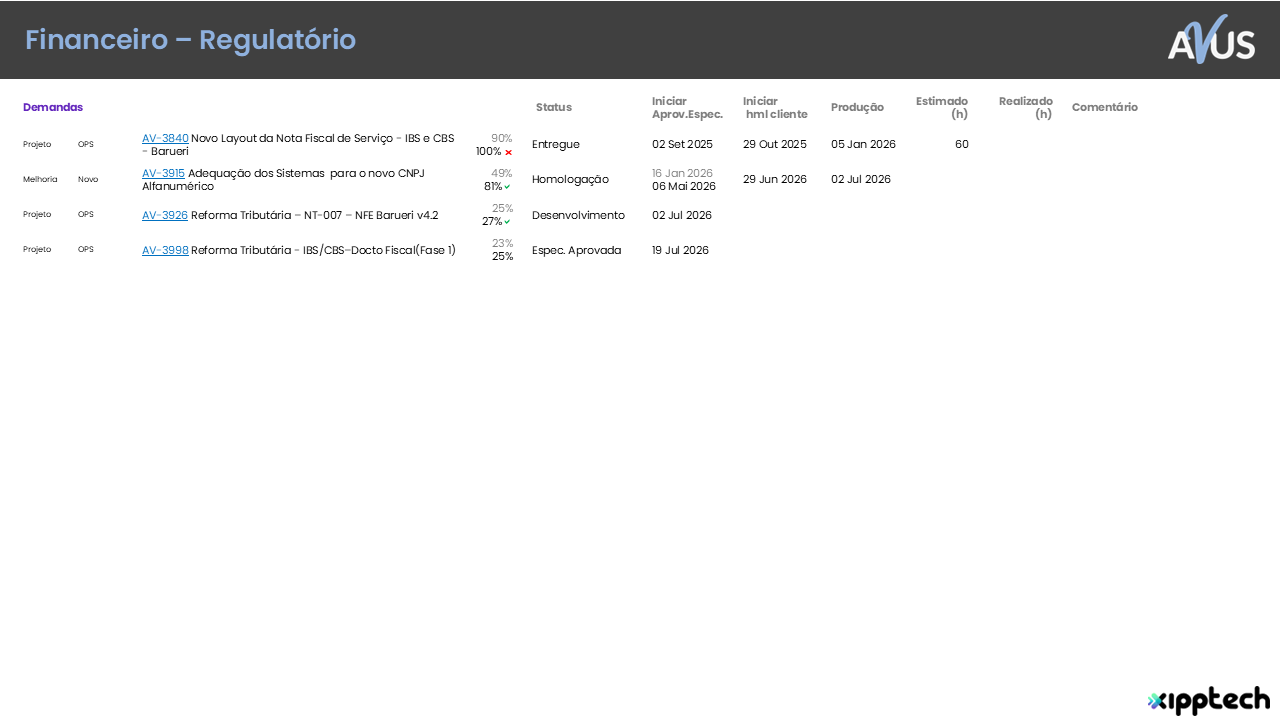This screenshot has height=720, width=1280.
Task: Click the Produção column header
Action: [x=857, y=107]
